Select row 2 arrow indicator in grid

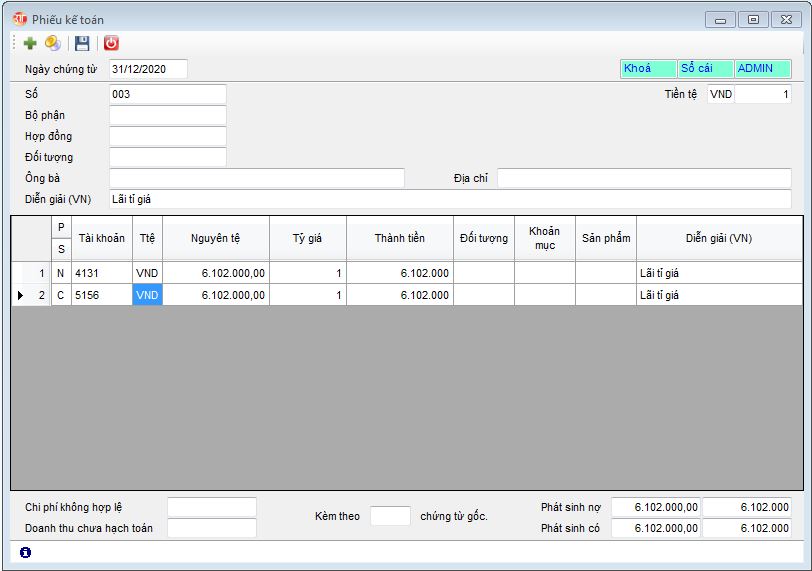pos(21,296)
